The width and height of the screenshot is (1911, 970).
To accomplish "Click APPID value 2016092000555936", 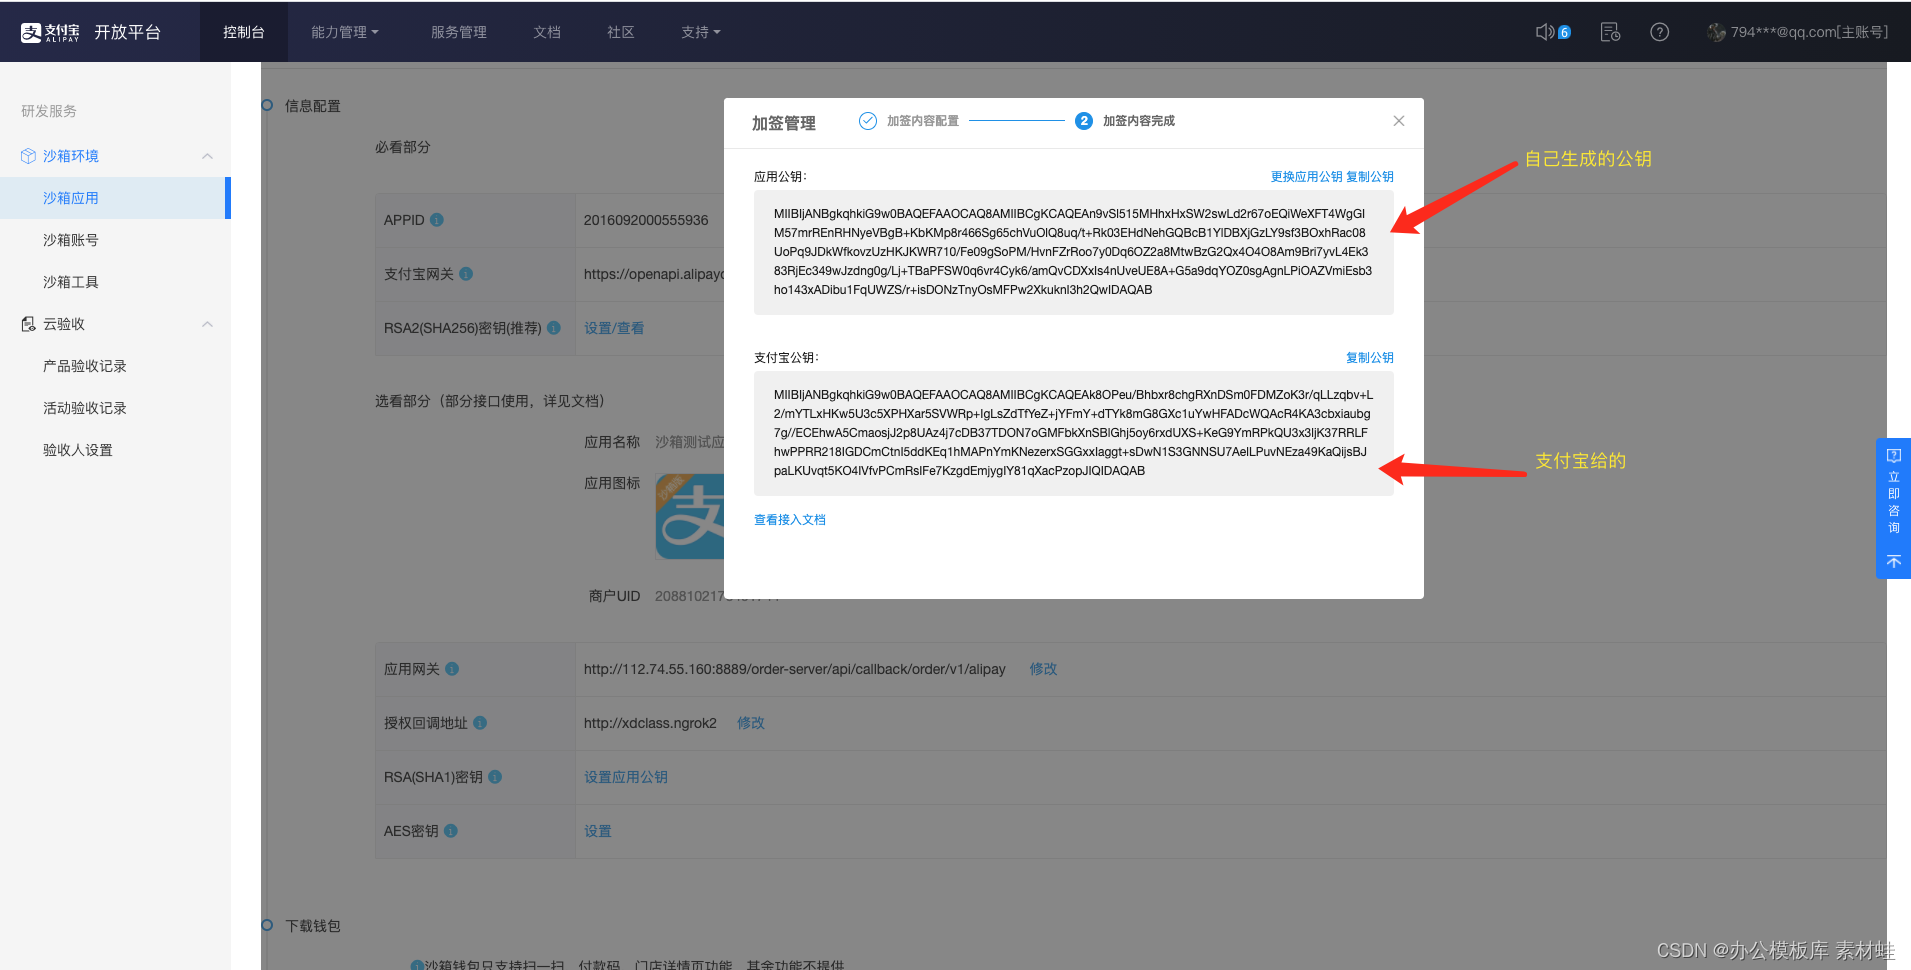I will point(646,220).
